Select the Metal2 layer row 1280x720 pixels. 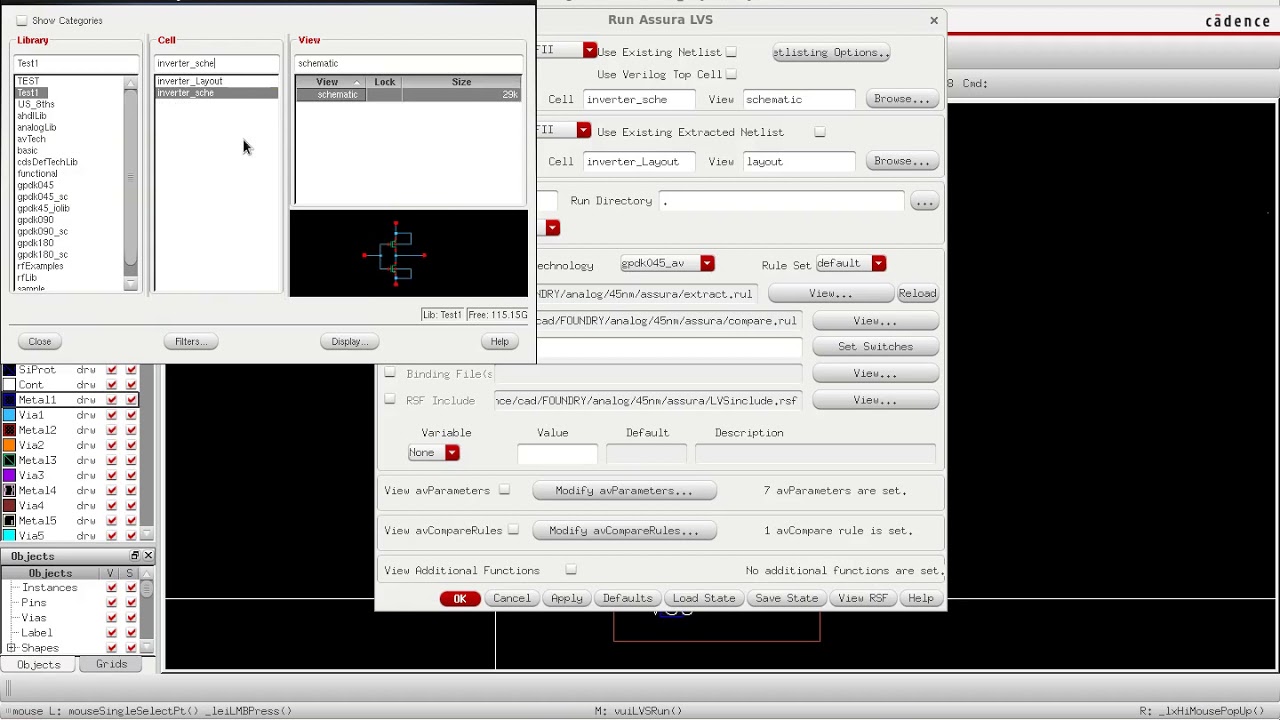point(70,430)
